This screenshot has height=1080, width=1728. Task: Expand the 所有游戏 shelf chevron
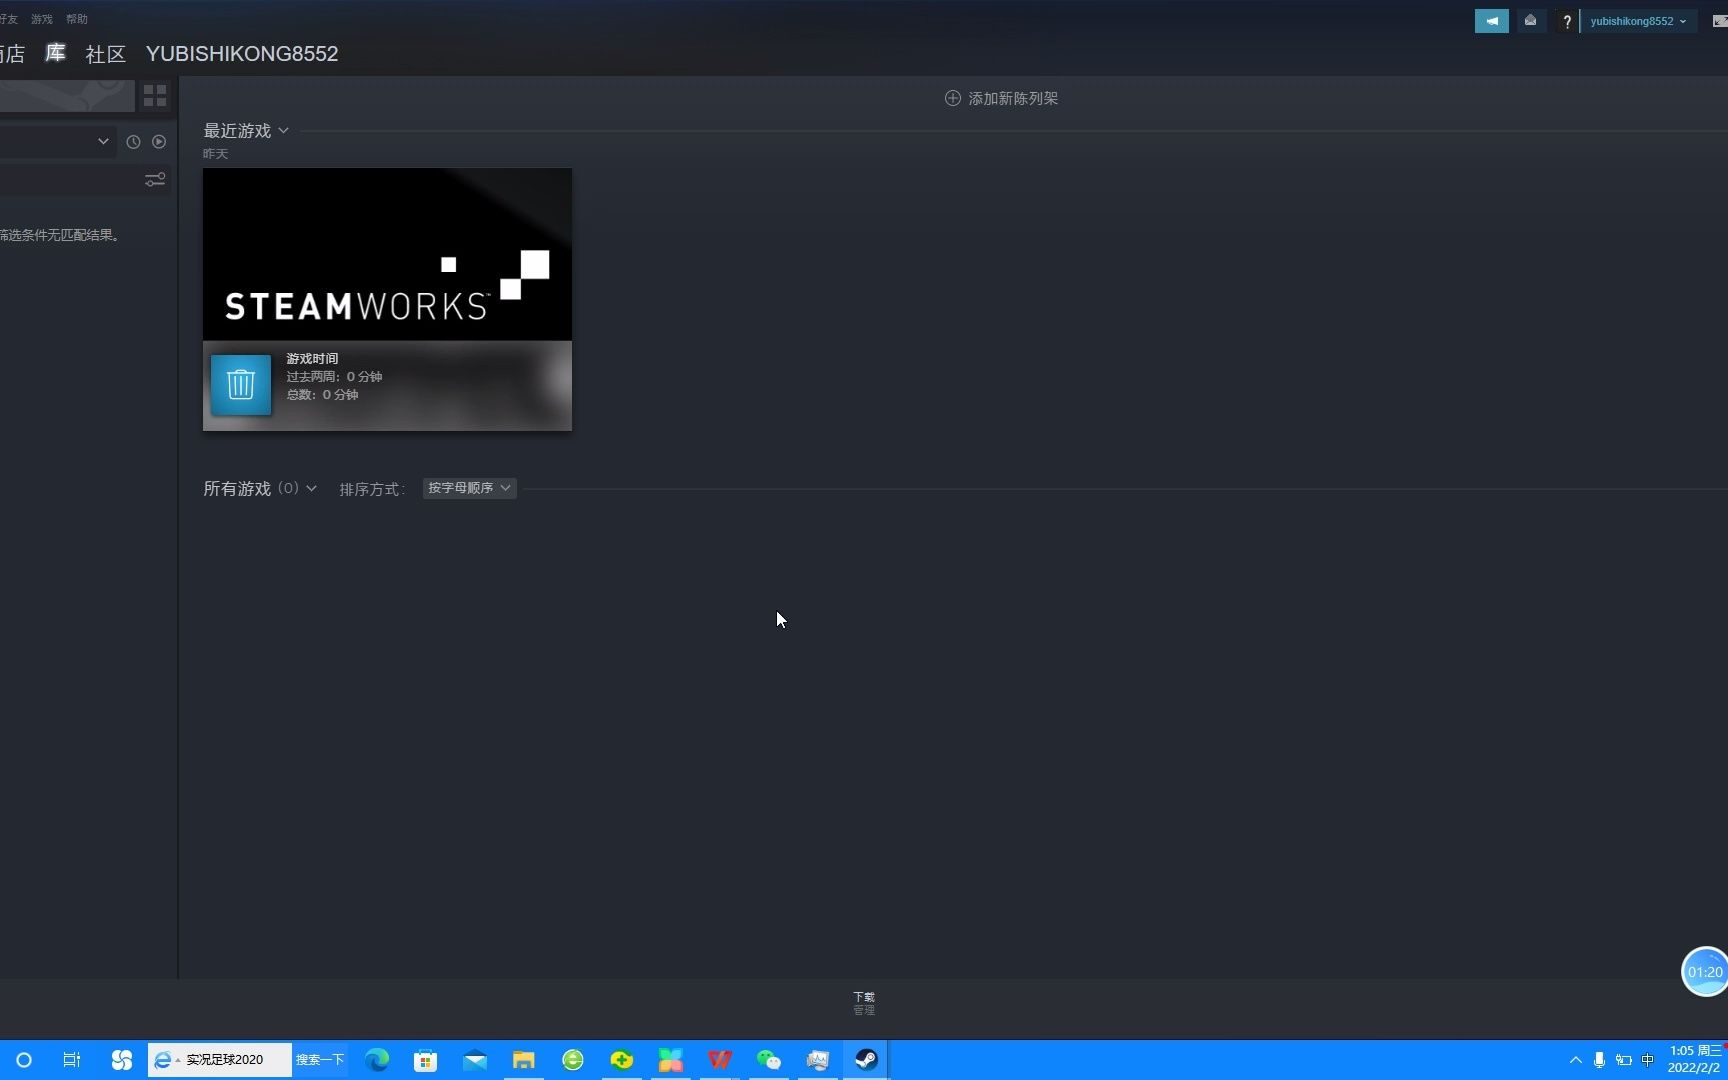click(x=312, y=489)
